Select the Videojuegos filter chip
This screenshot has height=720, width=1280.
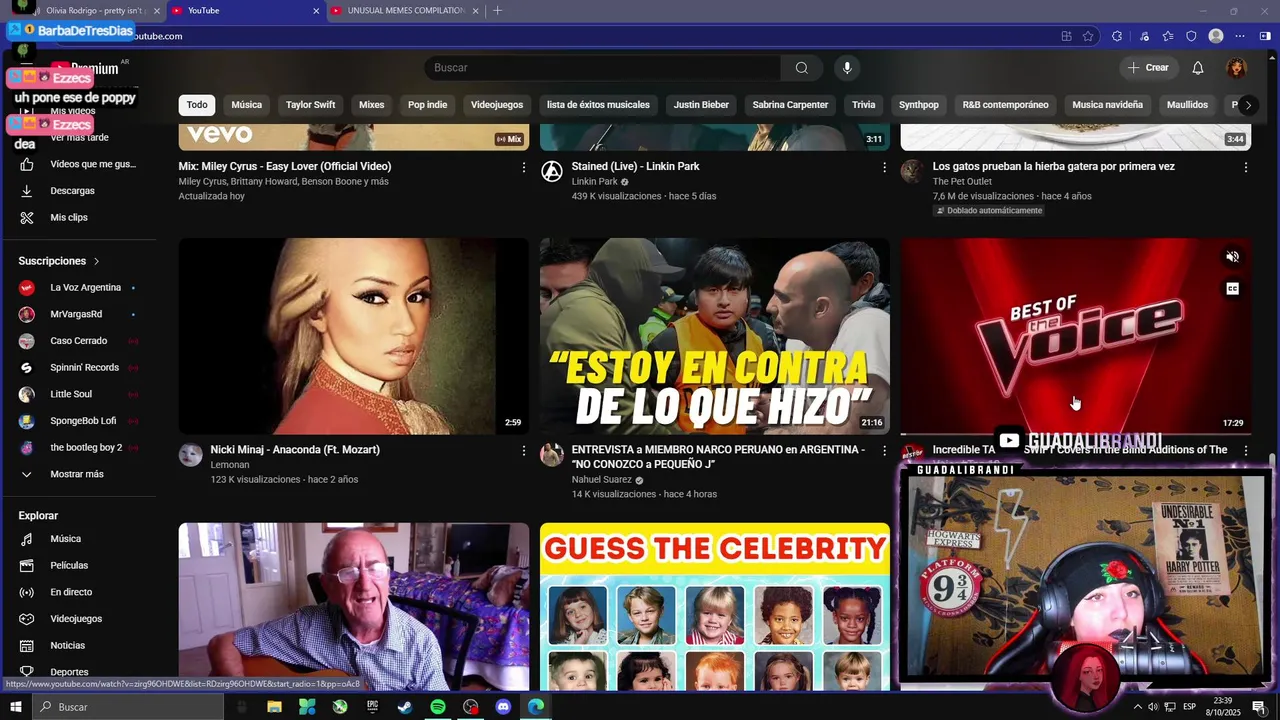tap(497, 105)
